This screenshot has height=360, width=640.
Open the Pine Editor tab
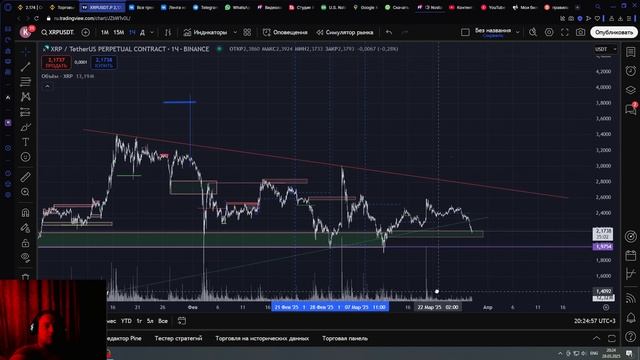click(124, 338)
